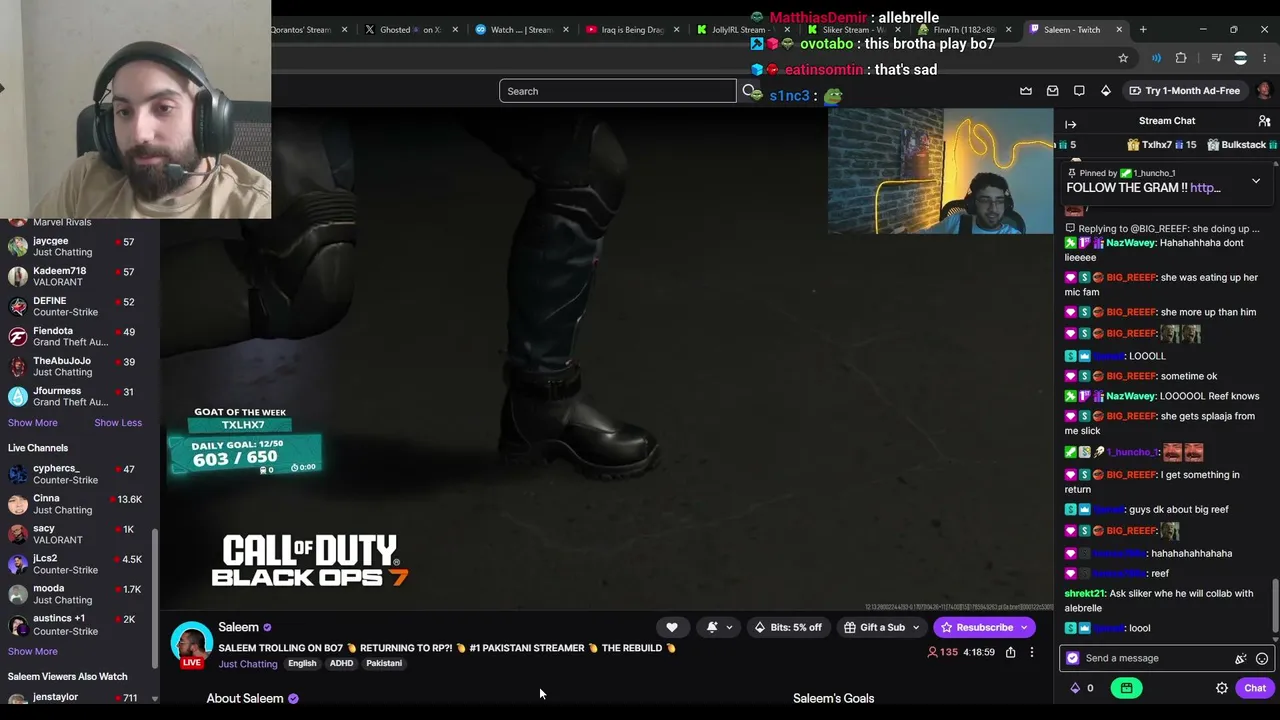Open a new browser tab

[1143, 30]
